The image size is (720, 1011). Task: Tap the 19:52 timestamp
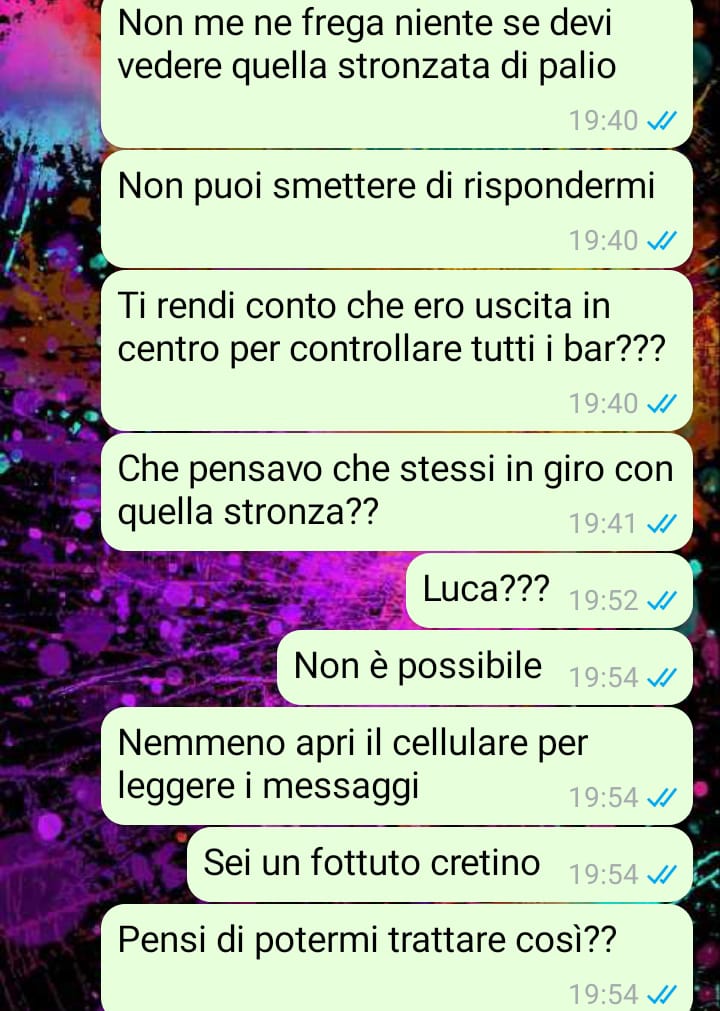click(603, 600)
